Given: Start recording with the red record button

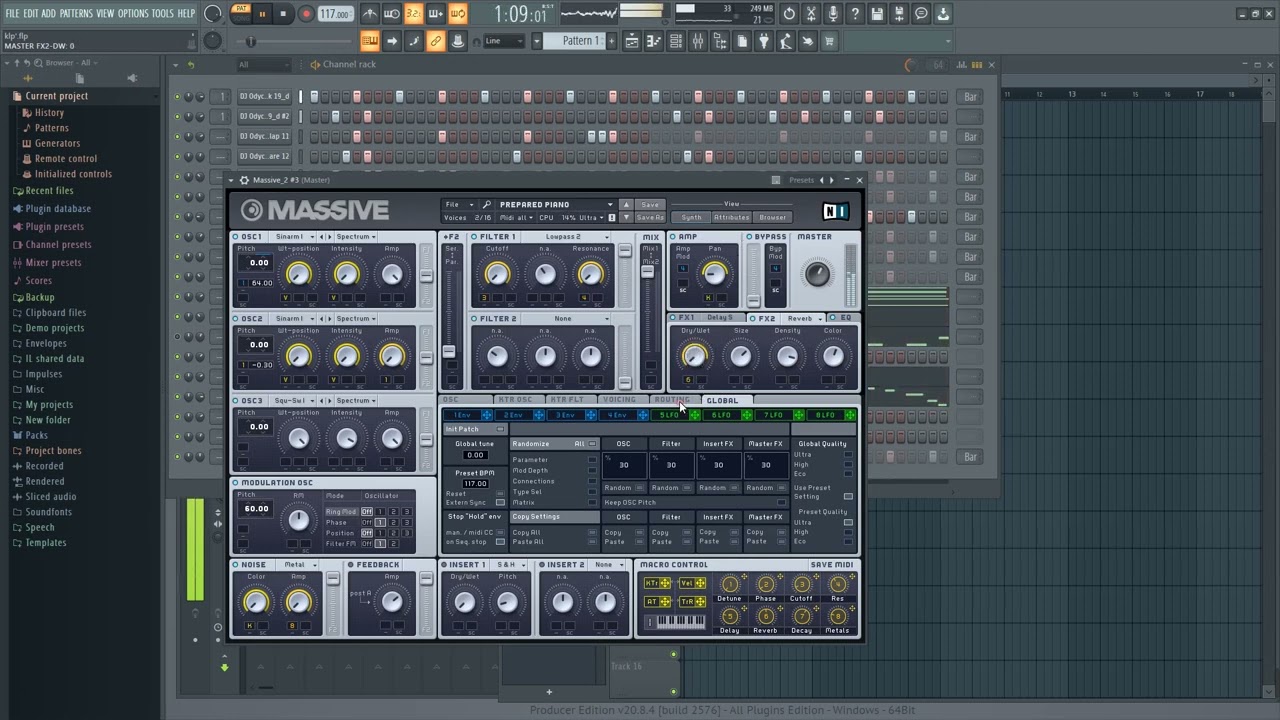Looking at the screenshot, I should click(x=305, y=14).
